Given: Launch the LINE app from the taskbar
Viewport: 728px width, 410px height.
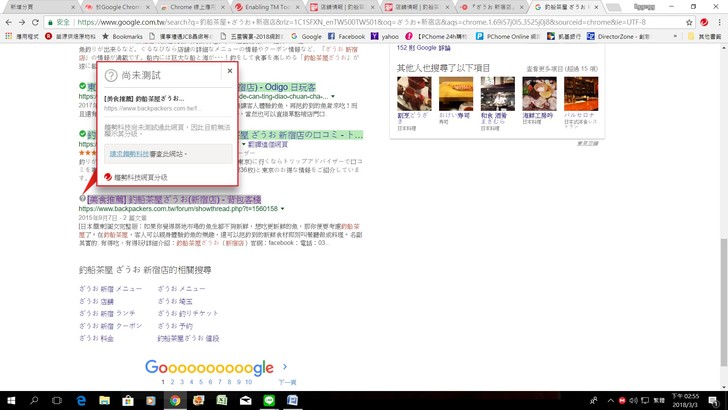Looking at the screenshot, I should pos(268,399).
